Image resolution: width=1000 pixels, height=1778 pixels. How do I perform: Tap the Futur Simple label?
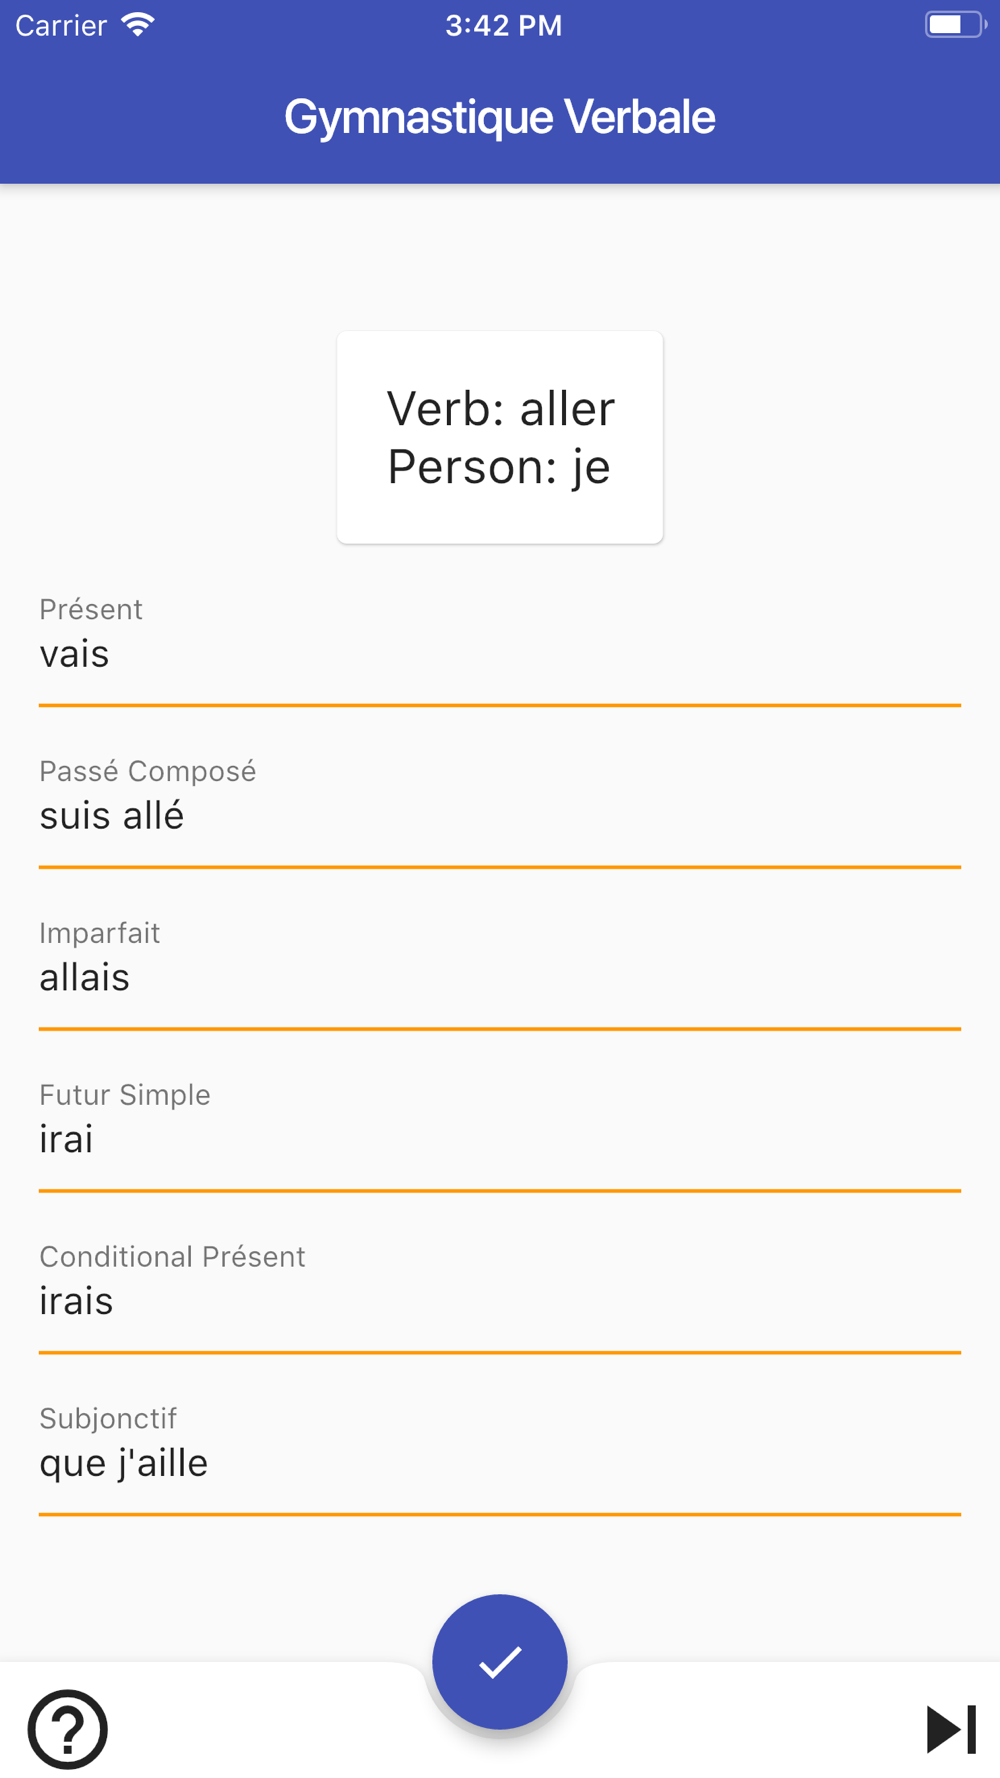125,1095
